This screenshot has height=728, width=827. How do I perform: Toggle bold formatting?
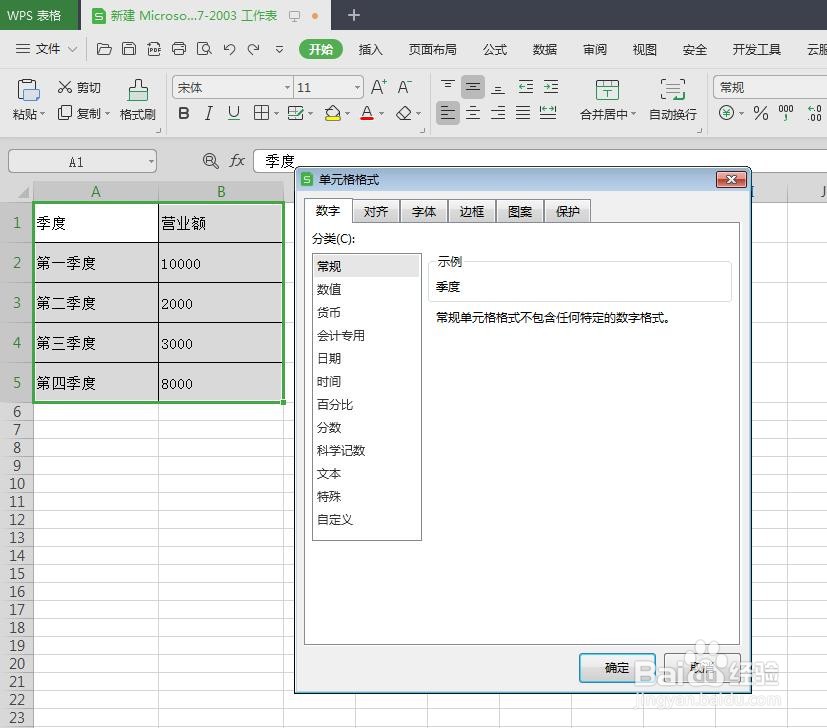click(x=184, y=113)
